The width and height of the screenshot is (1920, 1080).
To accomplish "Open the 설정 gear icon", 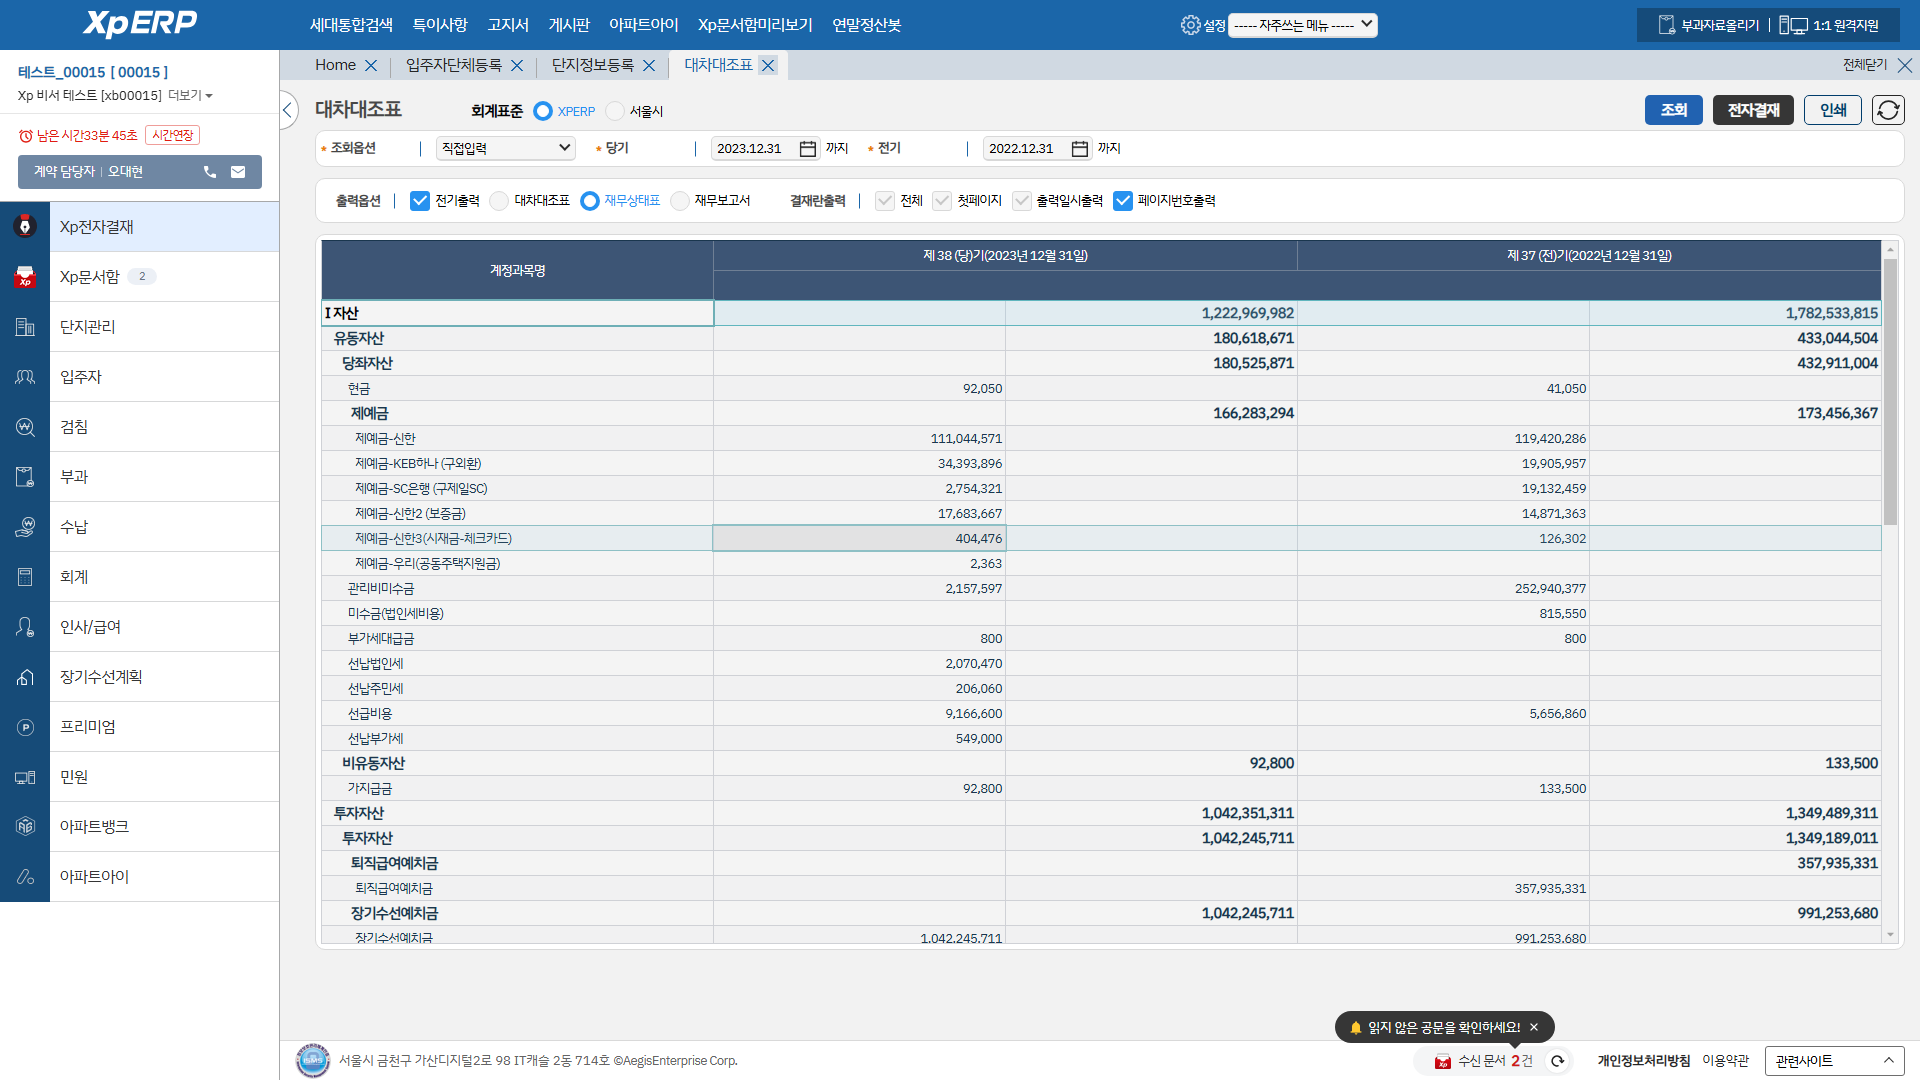I will click(x=1190, y=25).
